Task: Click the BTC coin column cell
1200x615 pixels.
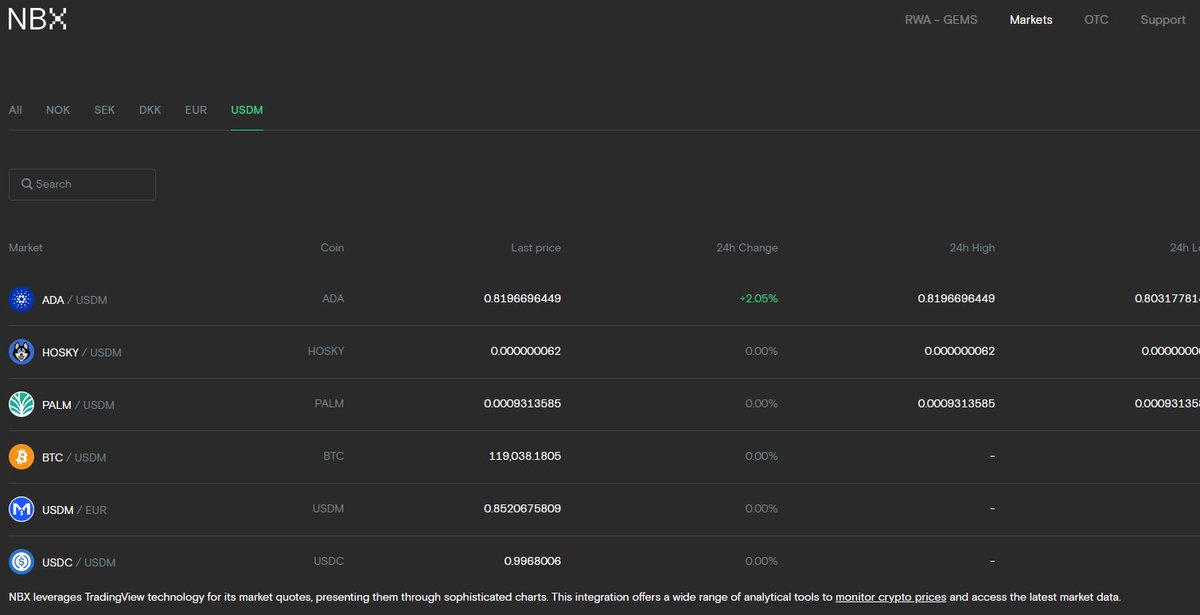Action: [333, 456]
